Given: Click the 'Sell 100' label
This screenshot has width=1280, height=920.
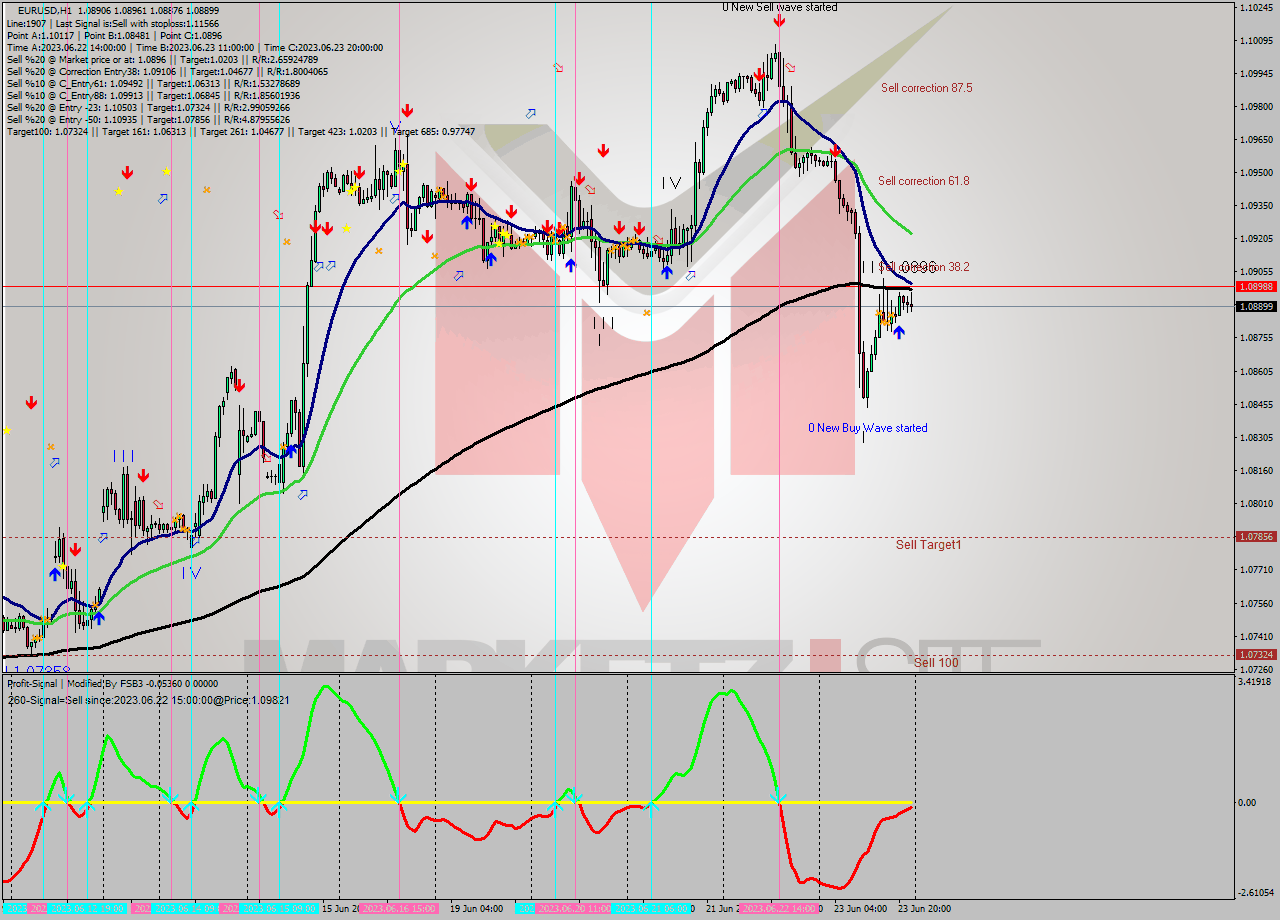Looking at the screenshot, I should [936, 663].
